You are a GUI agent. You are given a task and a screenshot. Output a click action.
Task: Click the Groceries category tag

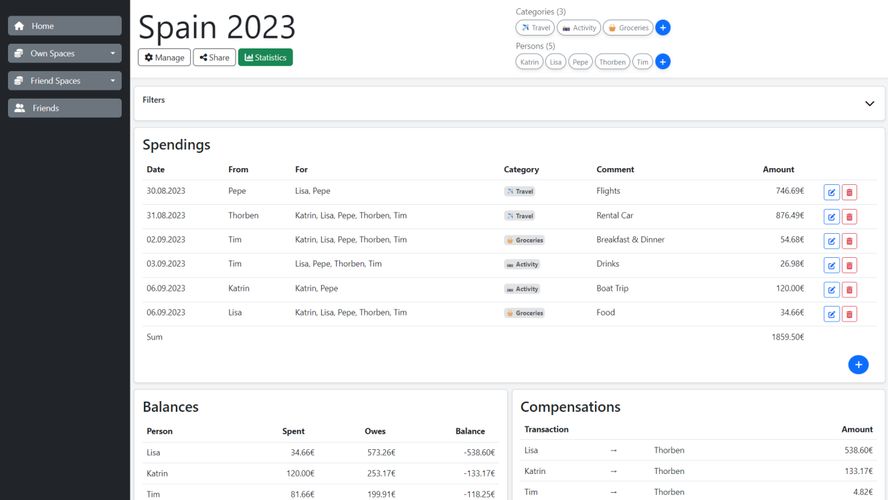pyautogui.click(x=628, y=28)
